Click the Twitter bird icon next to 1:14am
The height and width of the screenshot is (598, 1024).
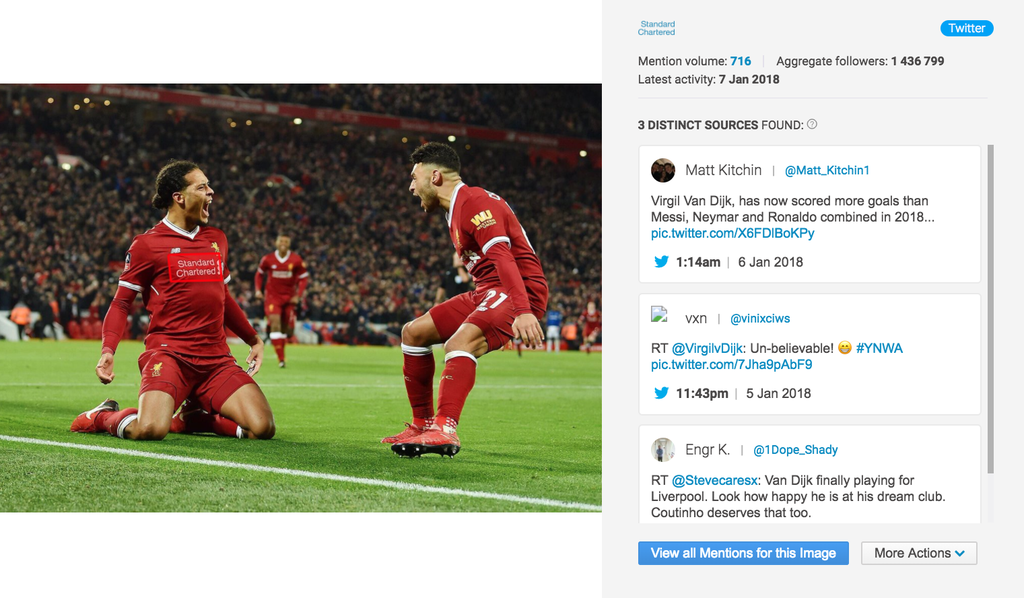click(x=661, y=262)
